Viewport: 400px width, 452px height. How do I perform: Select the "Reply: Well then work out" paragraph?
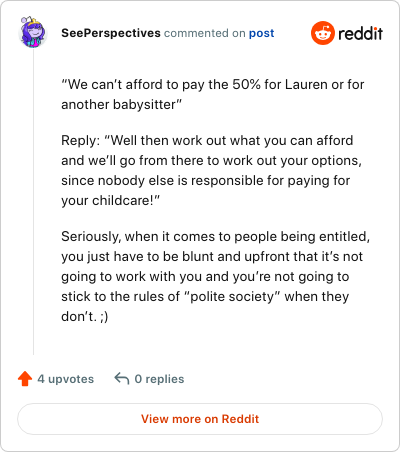click(211, 170)
